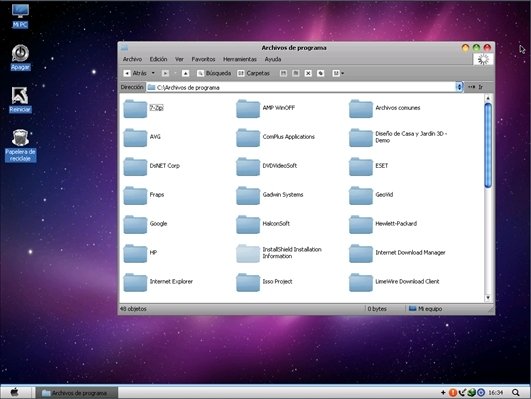Open the Ayuda menu
531x399 pixels.
(x=273, y=59)
